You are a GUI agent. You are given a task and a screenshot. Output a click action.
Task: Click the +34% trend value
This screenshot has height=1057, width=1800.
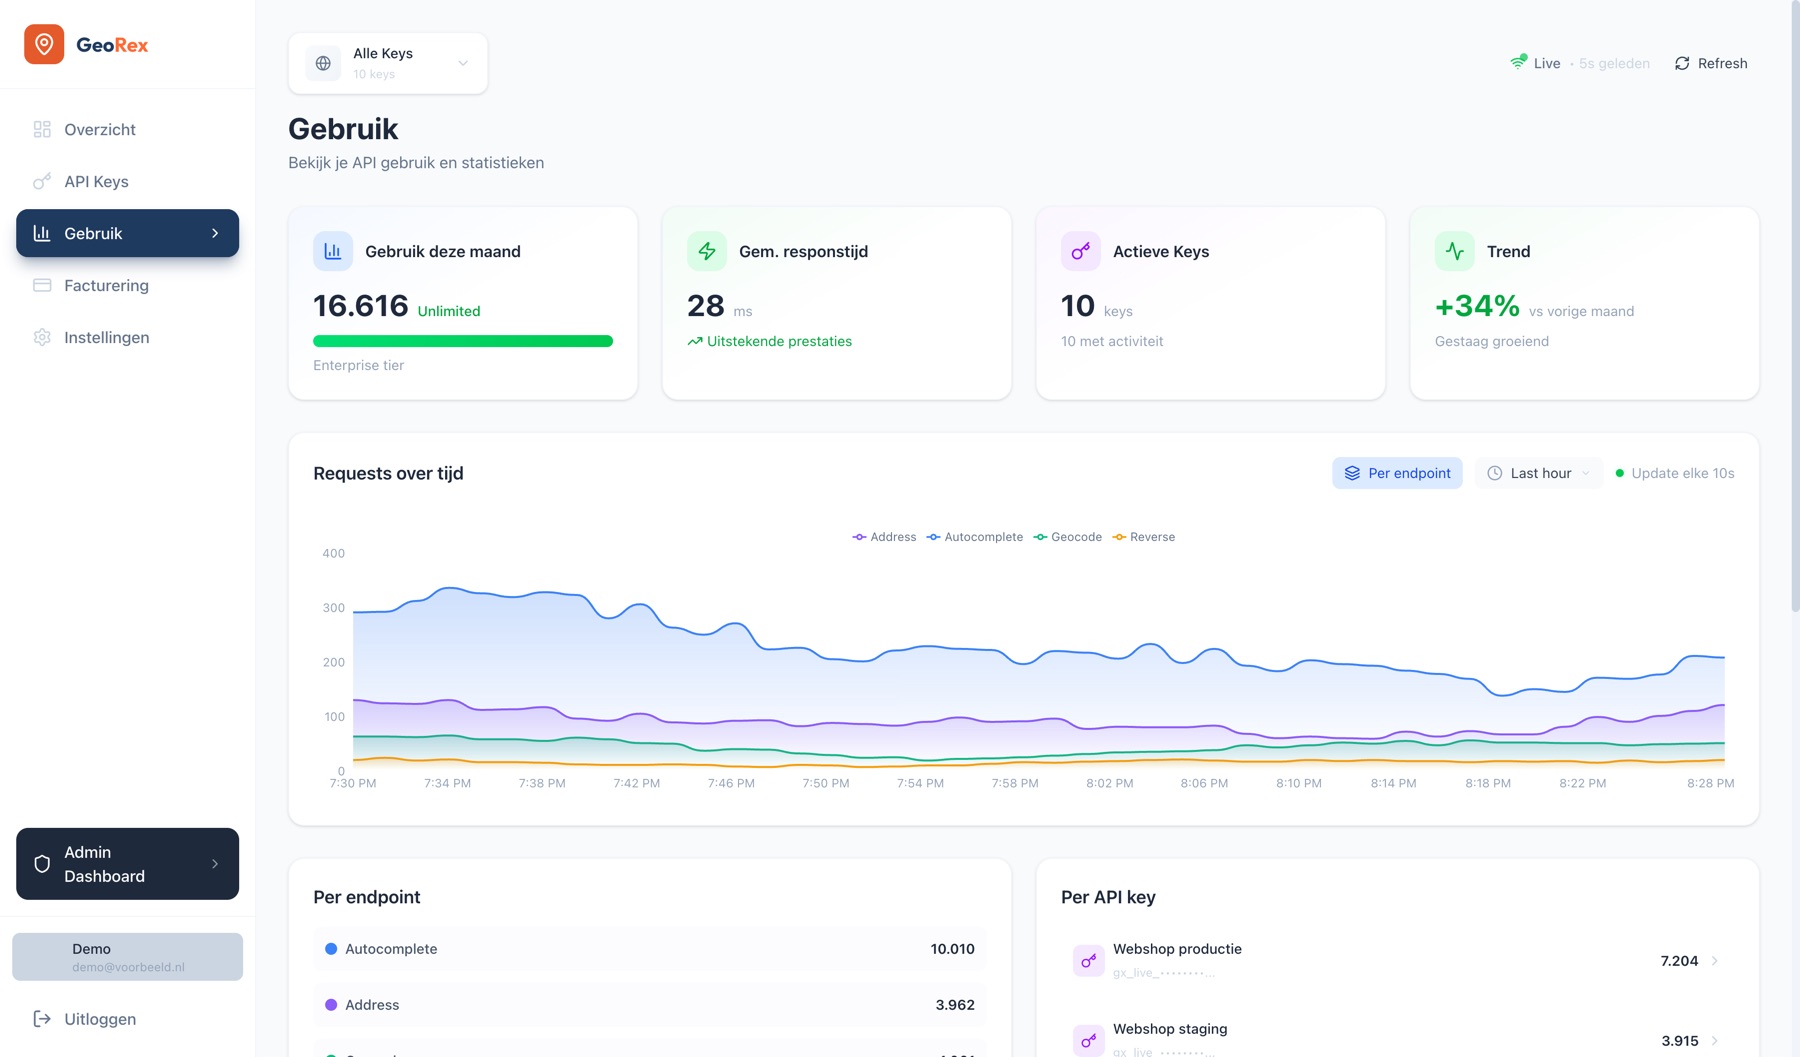pyautogui.click(x=1477, y=306)
